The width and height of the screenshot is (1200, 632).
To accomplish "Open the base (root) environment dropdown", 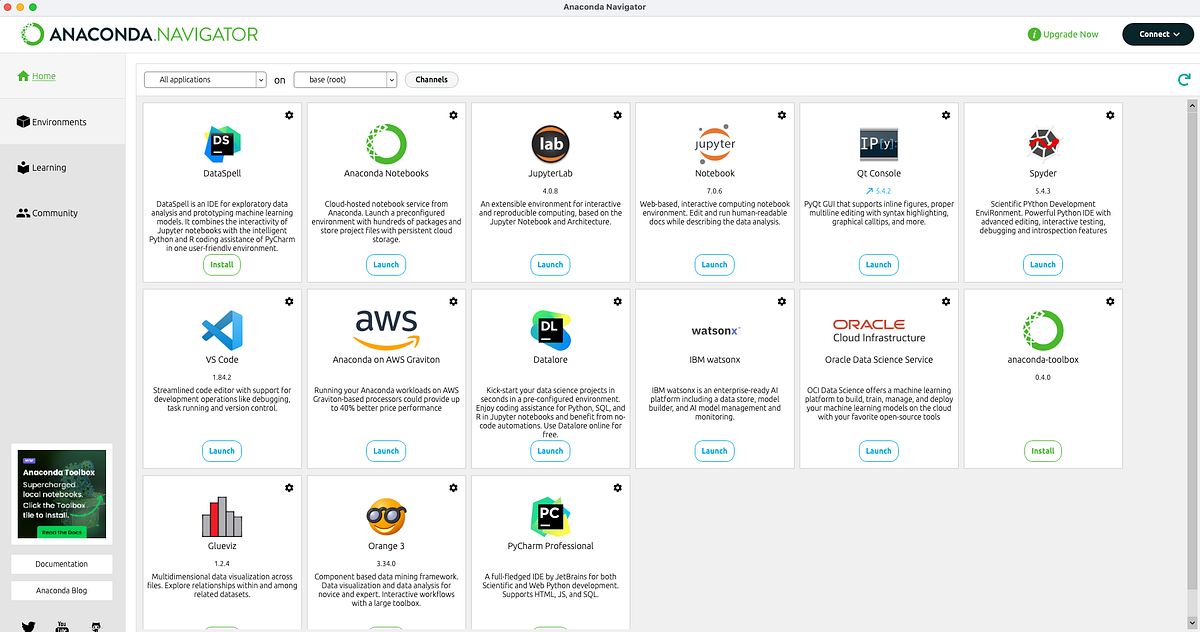I will point(345,79).
